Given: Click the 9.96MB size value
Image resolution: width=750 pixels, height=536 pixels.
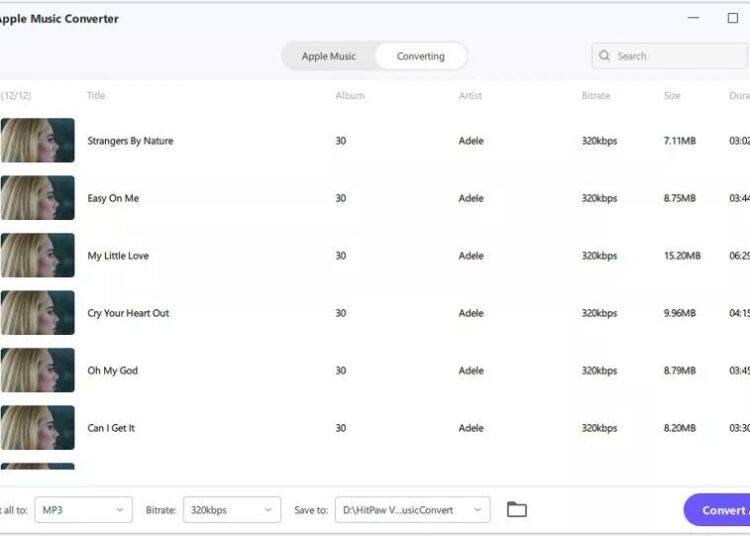Looking at the screenshot, I should click(679, 313).
